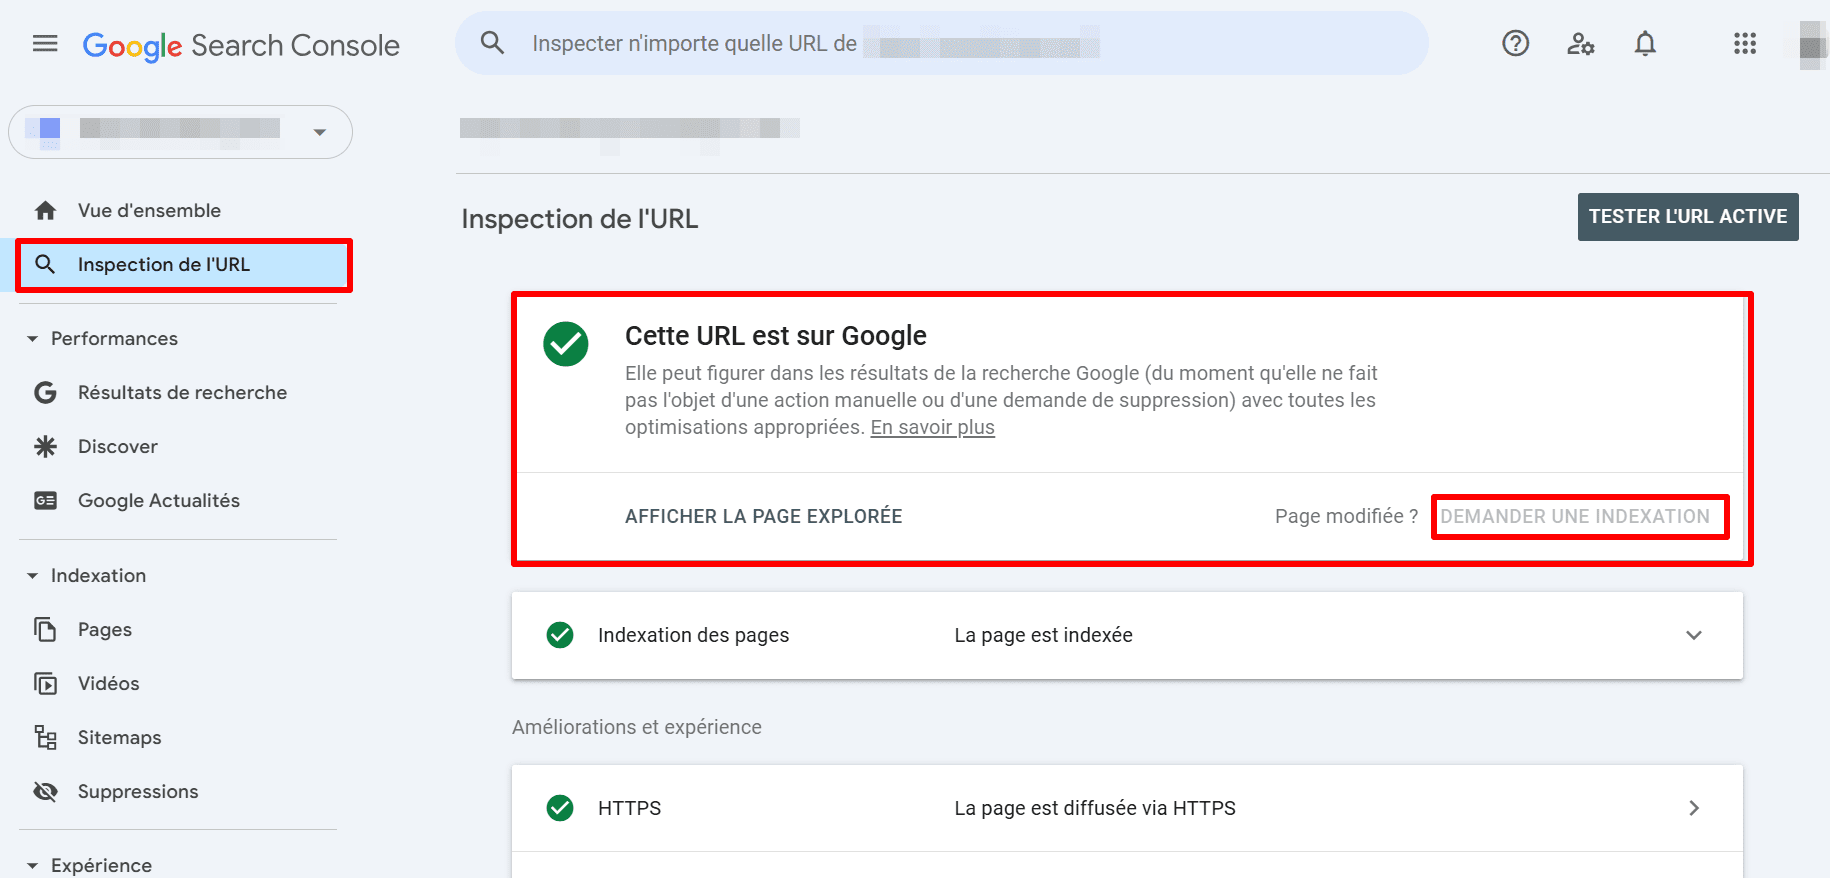Open the Google Actualités report
Image resolution: width=1830 pixels, height=878 pixels.
pyautogui.click(x=158, y=501)
